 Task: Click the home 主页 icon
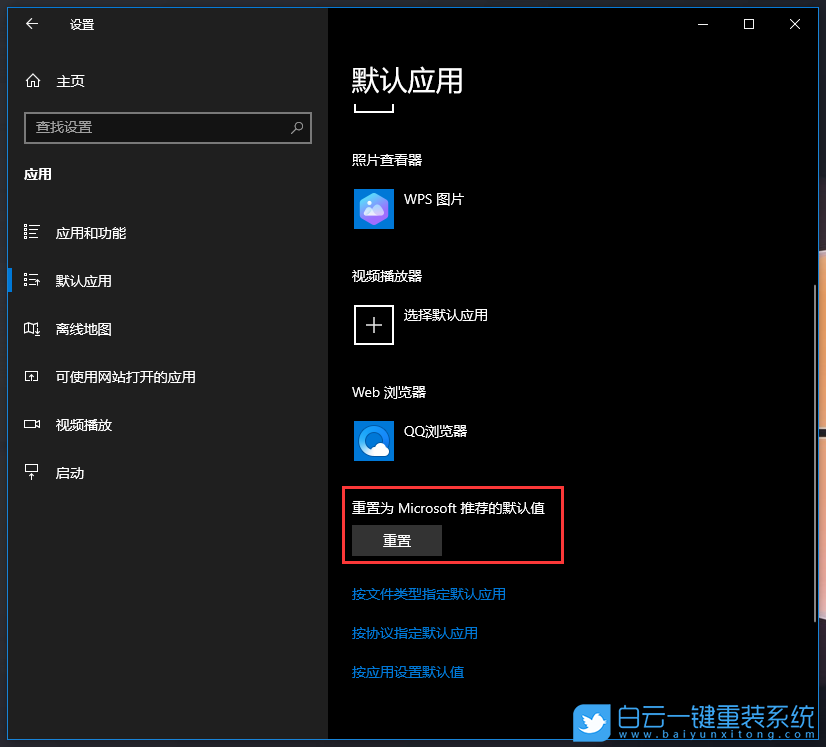[x=33, y=81]
